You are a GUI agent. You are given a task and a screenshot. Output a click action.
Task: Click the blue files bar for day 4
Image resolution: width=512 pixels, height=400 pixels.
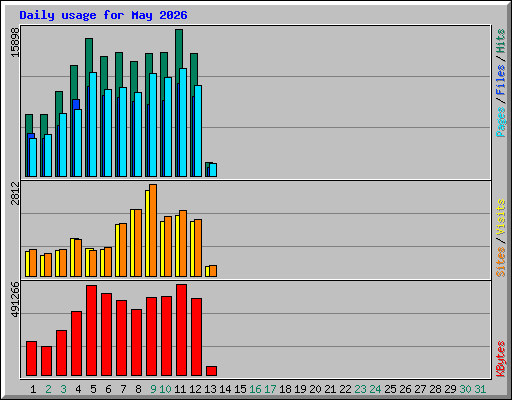click(x=76, y=104)
